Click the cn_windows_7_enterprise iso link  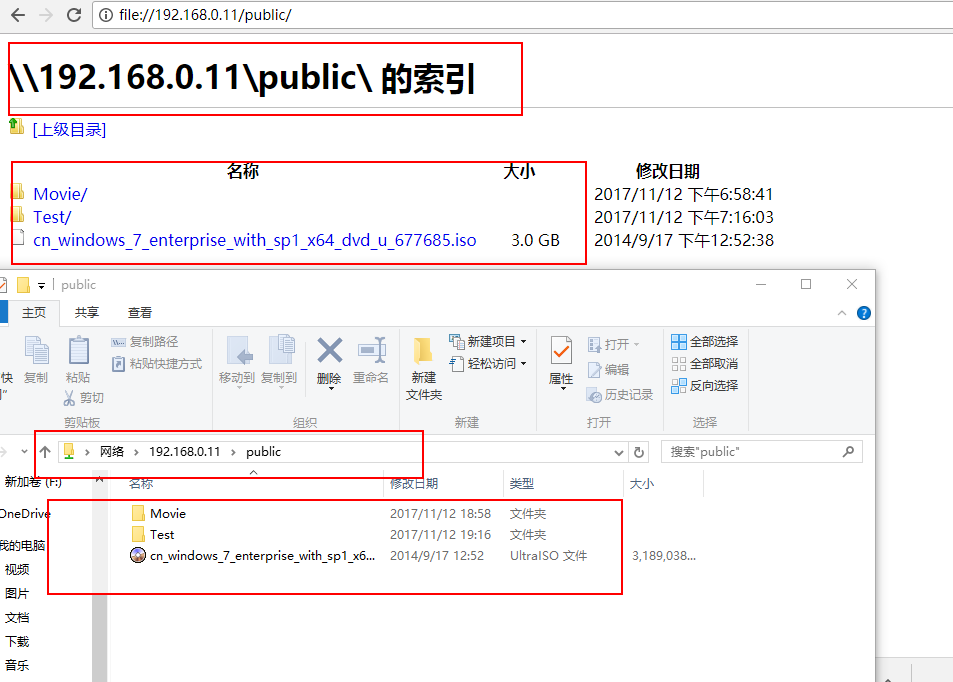click(x=255, y=240)
